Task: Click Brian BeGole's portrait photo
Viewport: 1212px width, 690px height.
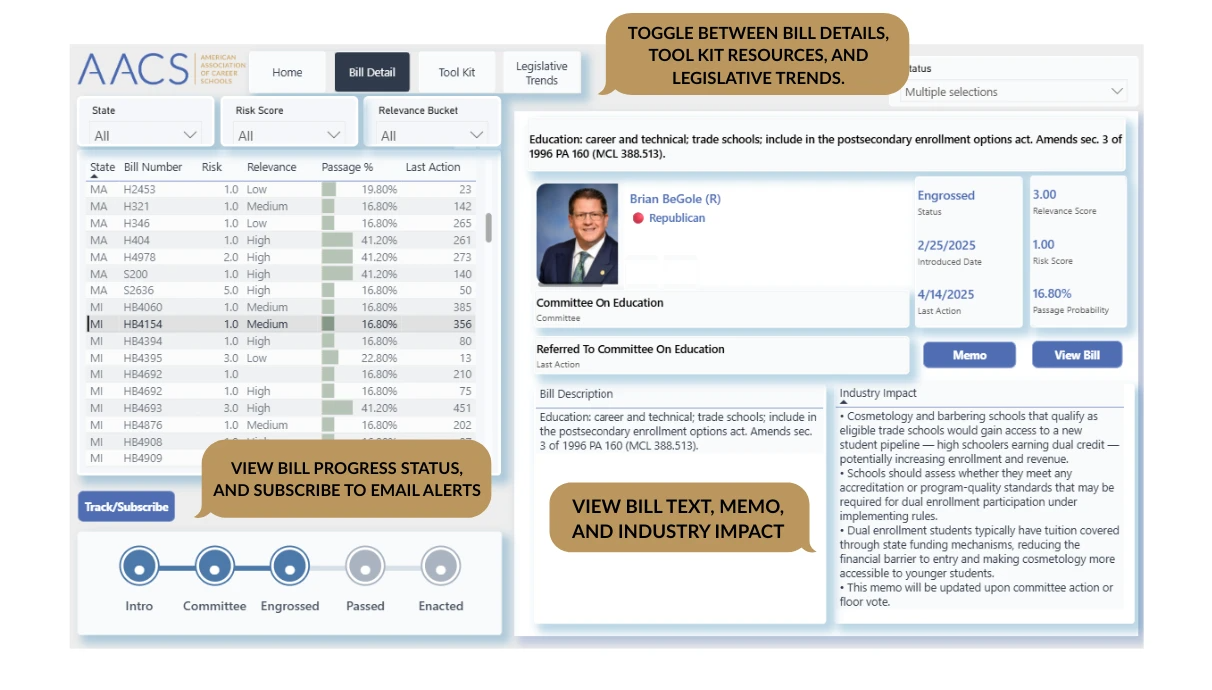Action: pos(577,234)
